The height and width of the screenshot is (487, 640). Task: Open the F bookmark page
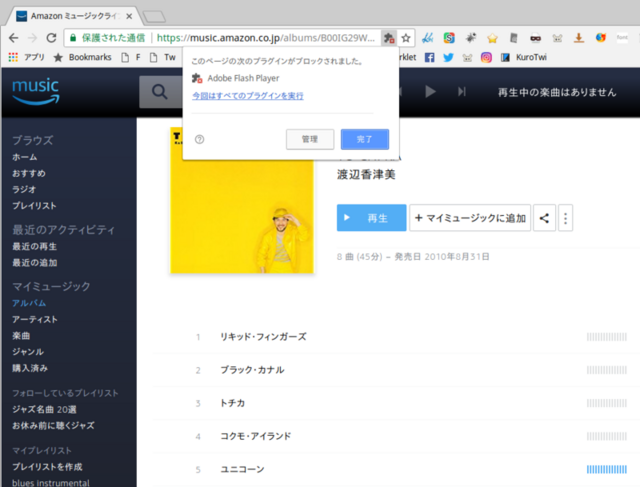[131, 57]
